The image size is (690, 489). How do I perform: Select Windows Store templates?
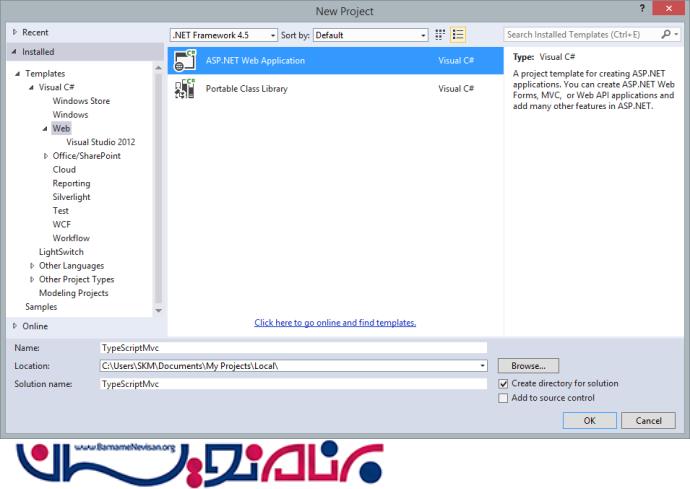[81, 101]
